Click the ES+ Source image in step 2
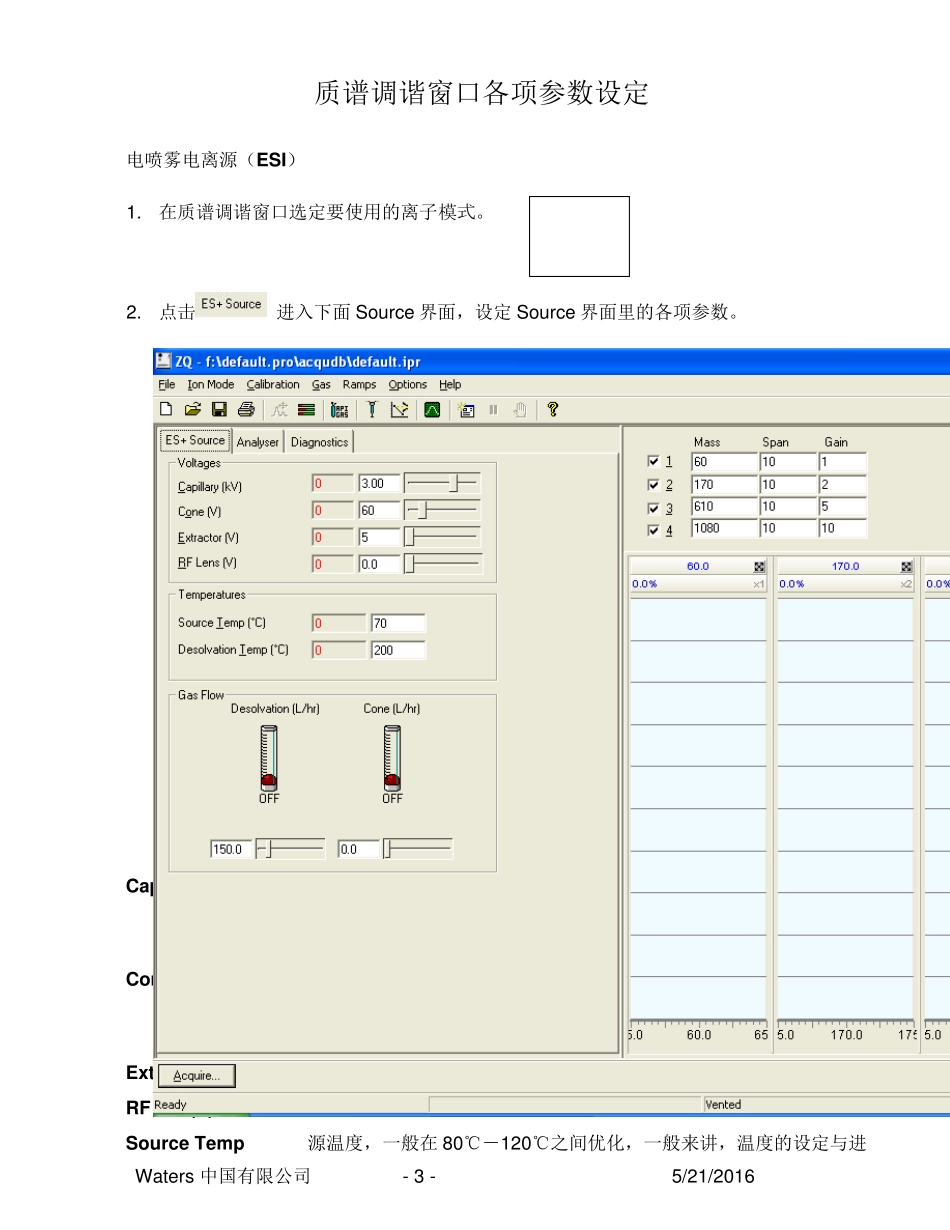The width and height of the screenshot is (950, 1230). 231,304
